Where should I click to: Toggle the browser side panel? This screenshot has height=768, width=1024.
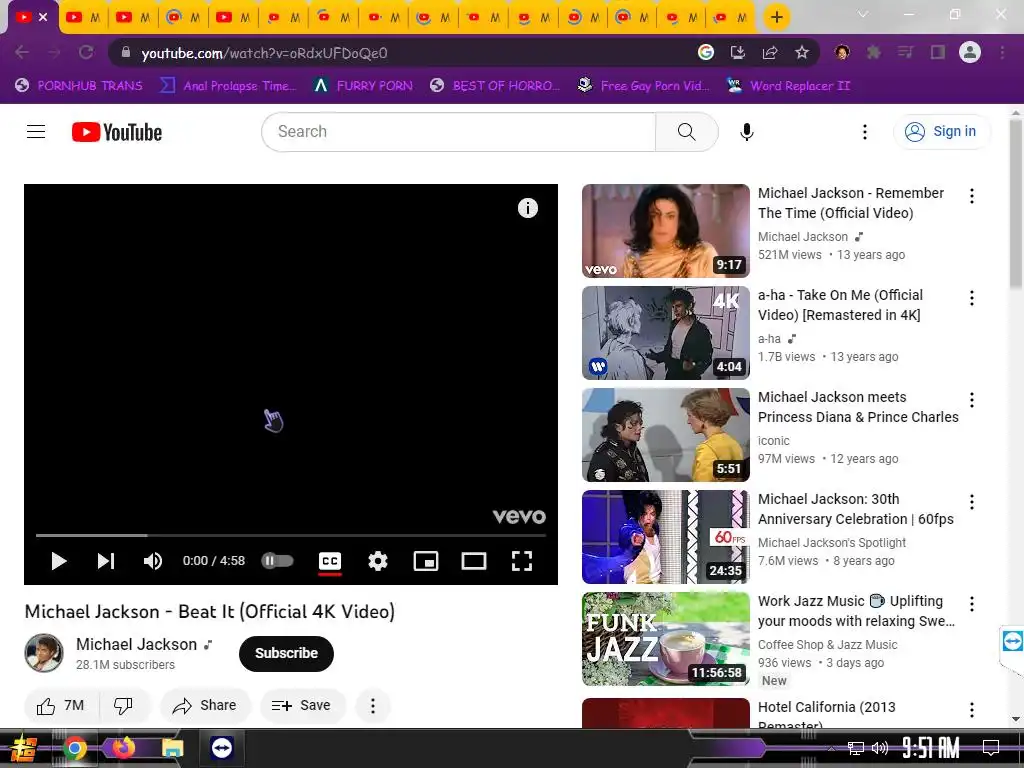click(x=938, y=52)
